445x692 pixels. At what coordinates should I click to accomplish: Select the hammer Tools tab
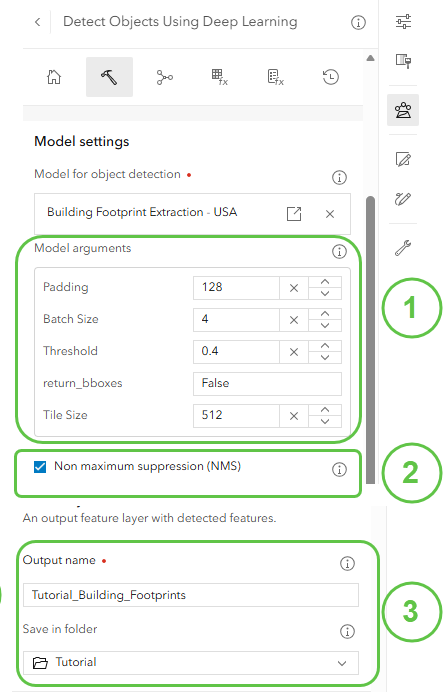109,77
